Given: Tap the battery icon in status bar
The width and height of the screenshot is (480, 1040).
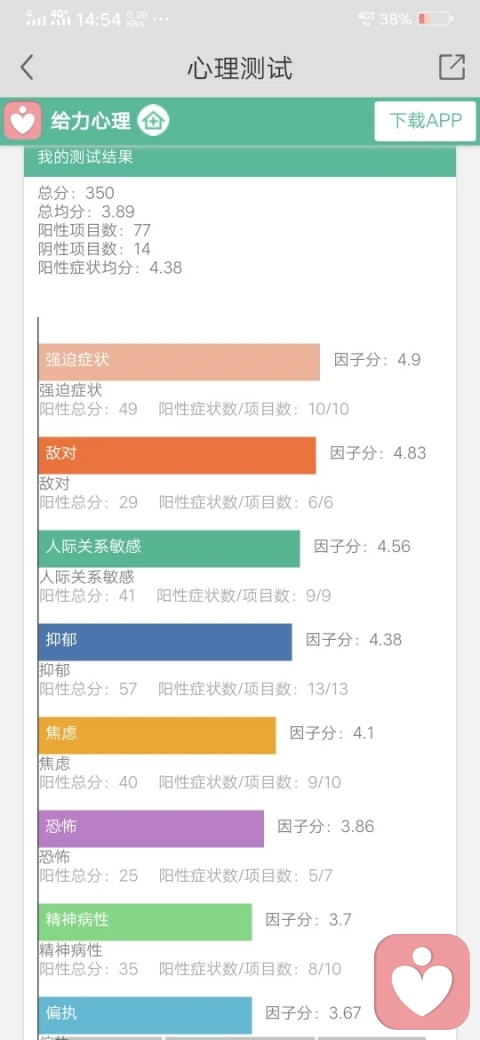Looking at the screenshot, I should coord(435,19).
